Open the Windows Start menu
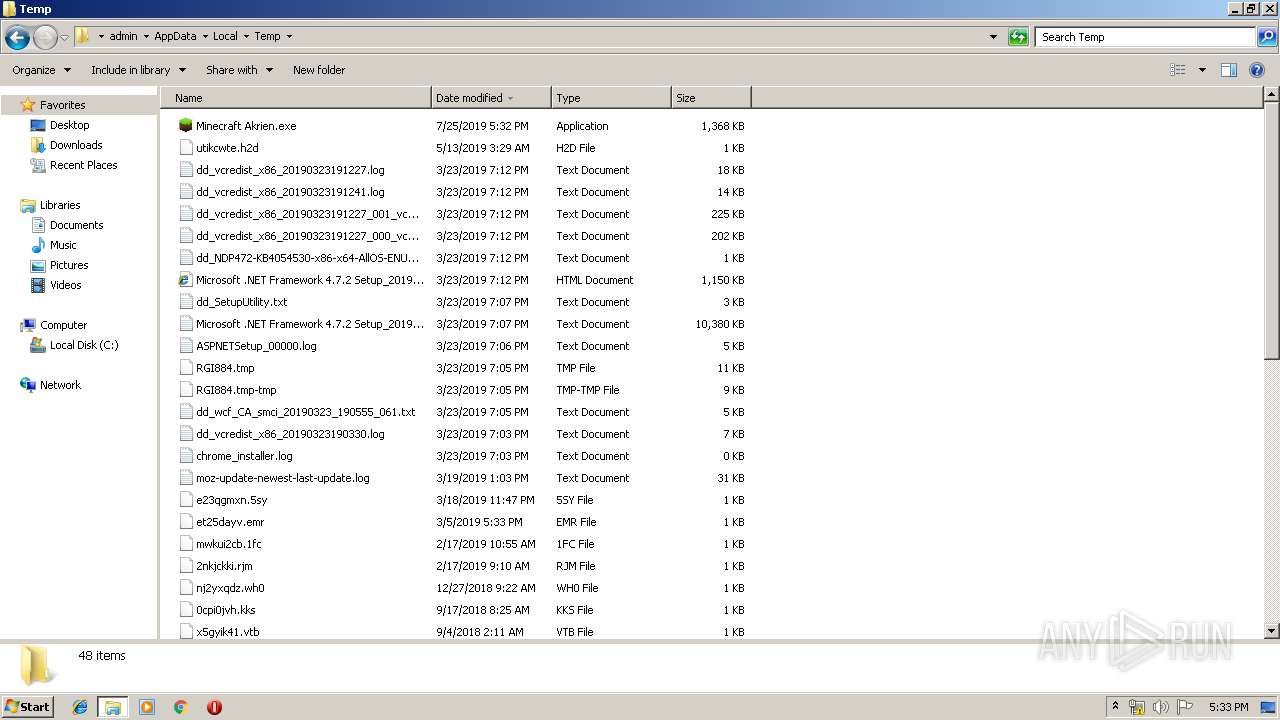 [28, 706]
